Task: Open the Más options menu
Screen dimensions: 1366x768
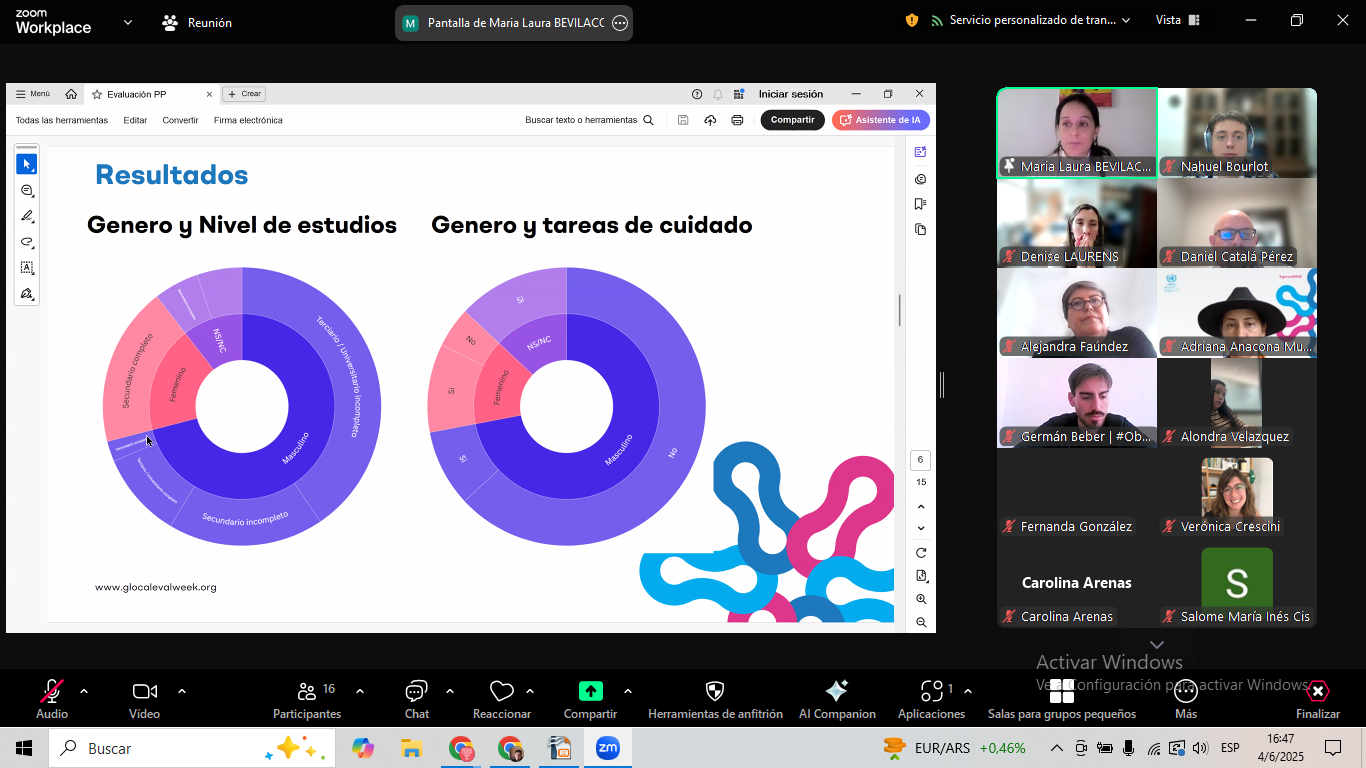Action: [x=1186, y=698]
